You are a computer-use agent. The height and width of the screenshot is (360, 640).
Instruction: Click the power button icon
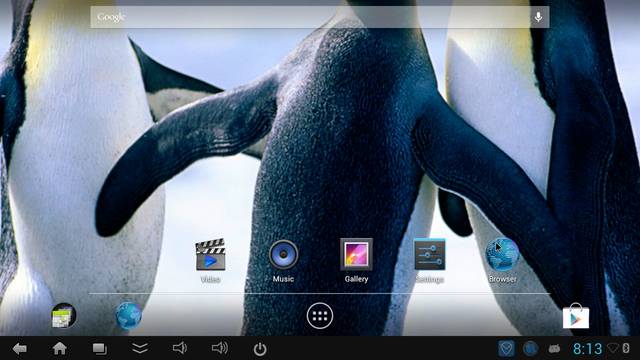tap(260, 349)
